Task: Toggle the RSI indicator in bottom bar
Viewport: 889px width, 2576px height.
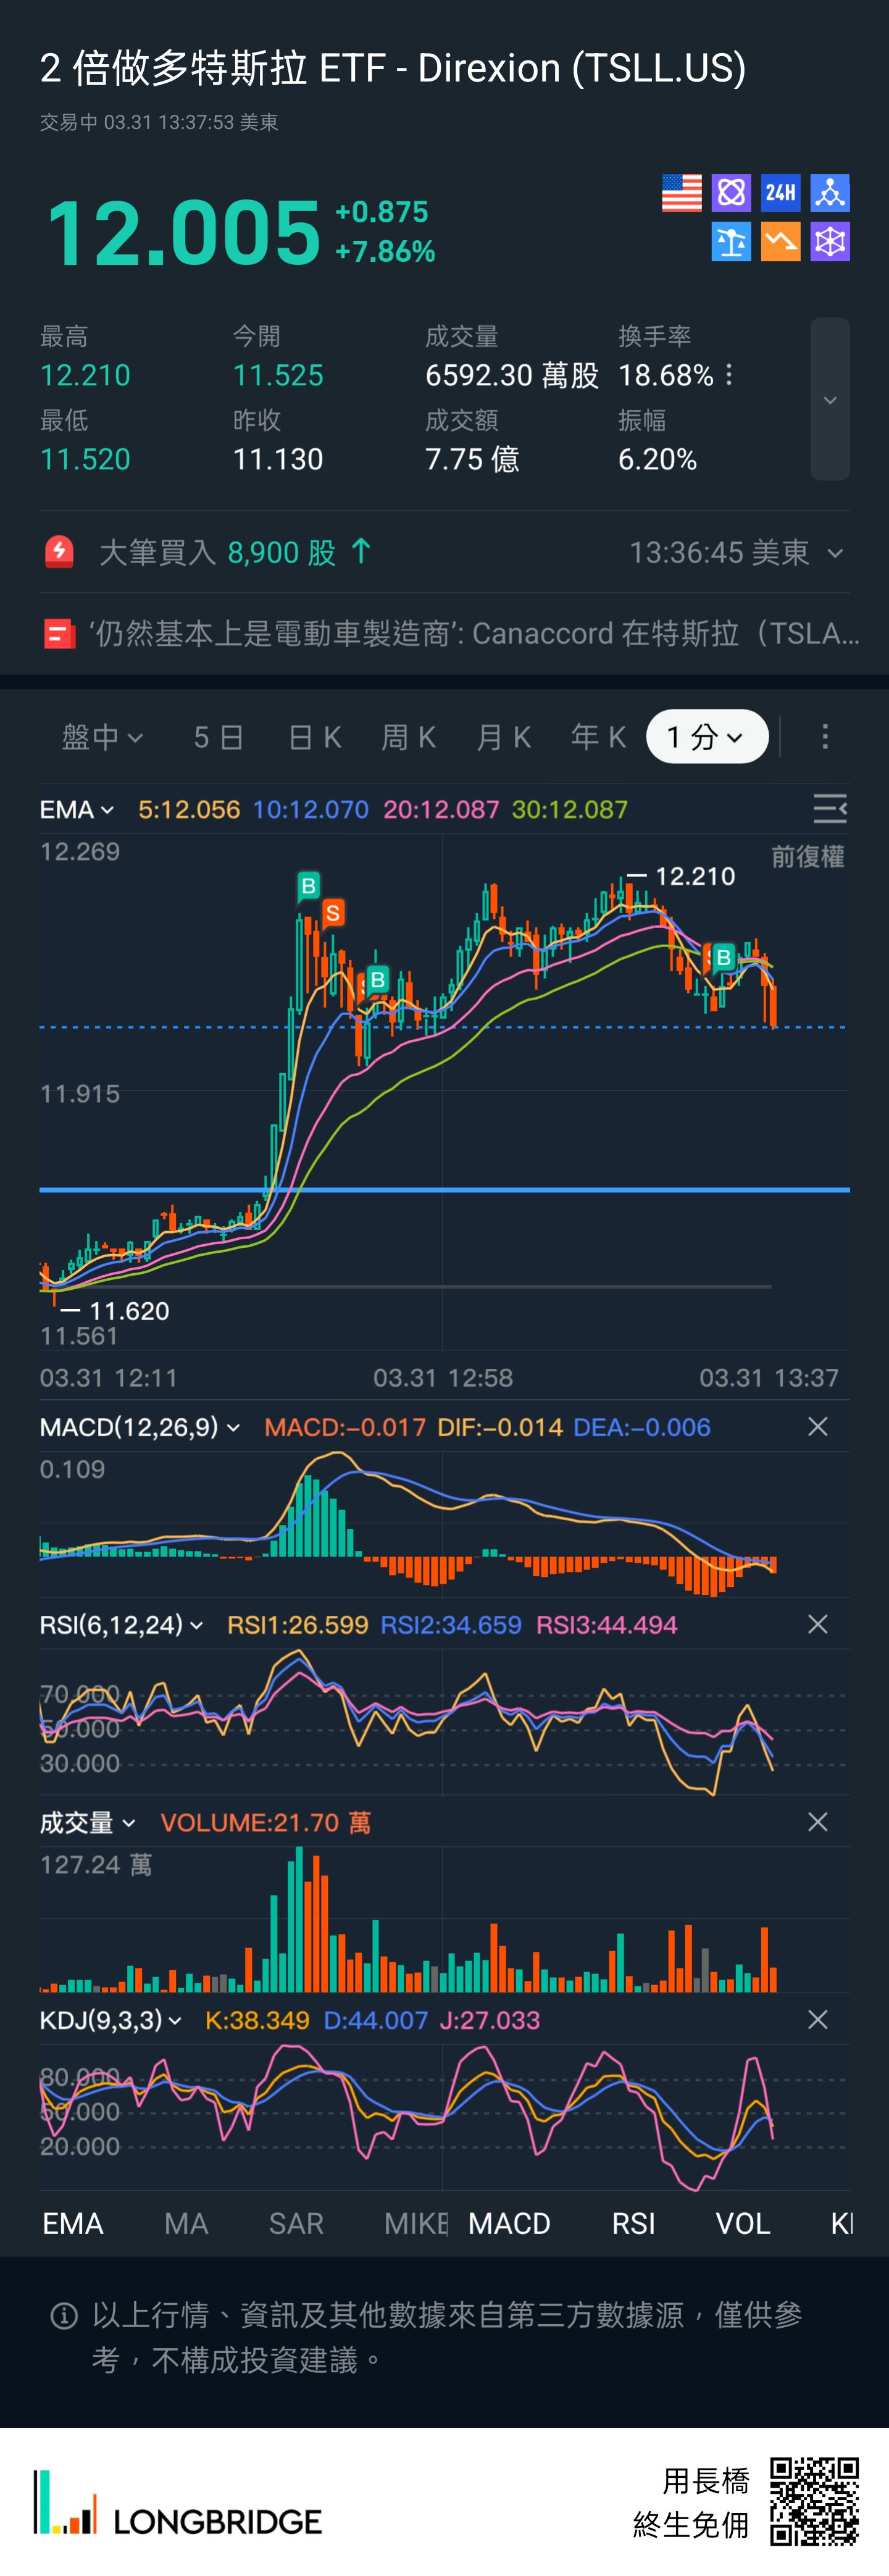Action: [x=633, y=2223]
